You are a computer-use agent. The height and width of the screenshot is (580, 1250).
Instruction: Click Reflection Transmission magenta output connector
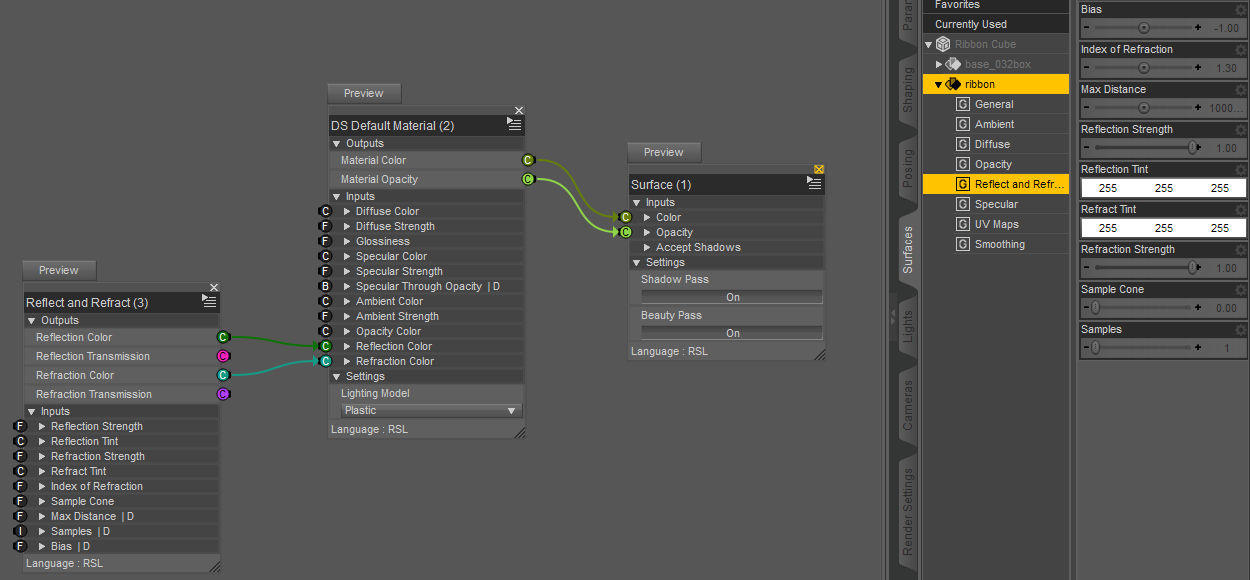click(223, 357)
